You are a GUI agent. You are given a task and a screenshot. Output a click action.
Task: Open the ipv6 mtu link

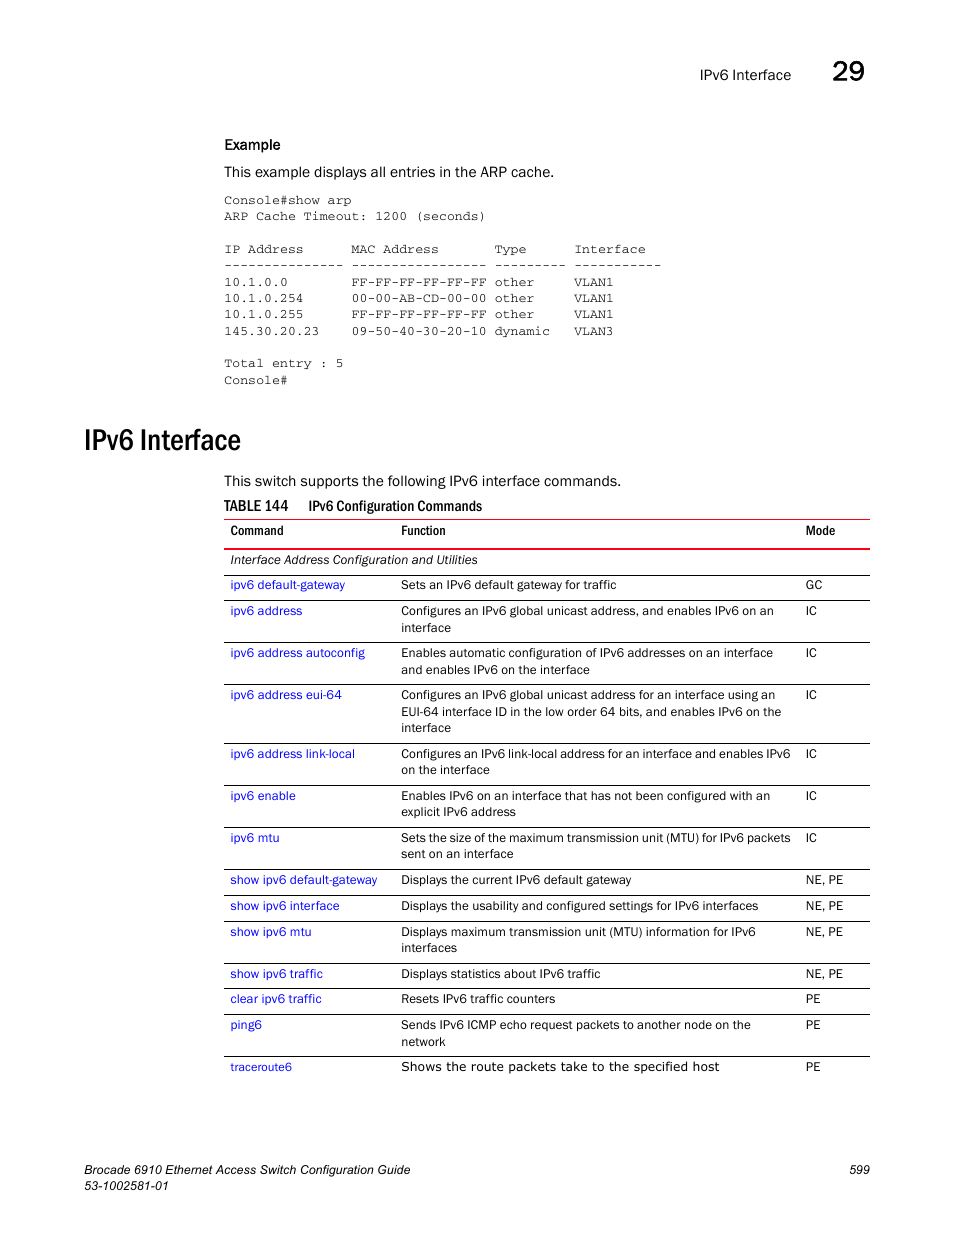pyautogui.click(x=255, y=838)
